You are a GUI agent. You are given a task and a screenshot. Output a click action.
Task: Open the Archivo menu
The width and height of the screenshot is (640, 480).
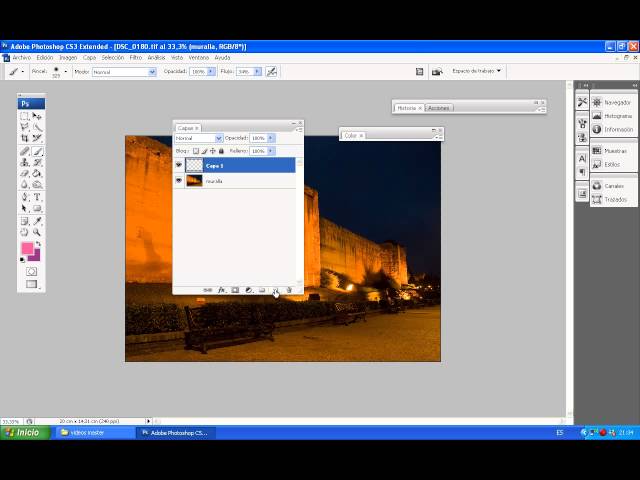point(22,58)
